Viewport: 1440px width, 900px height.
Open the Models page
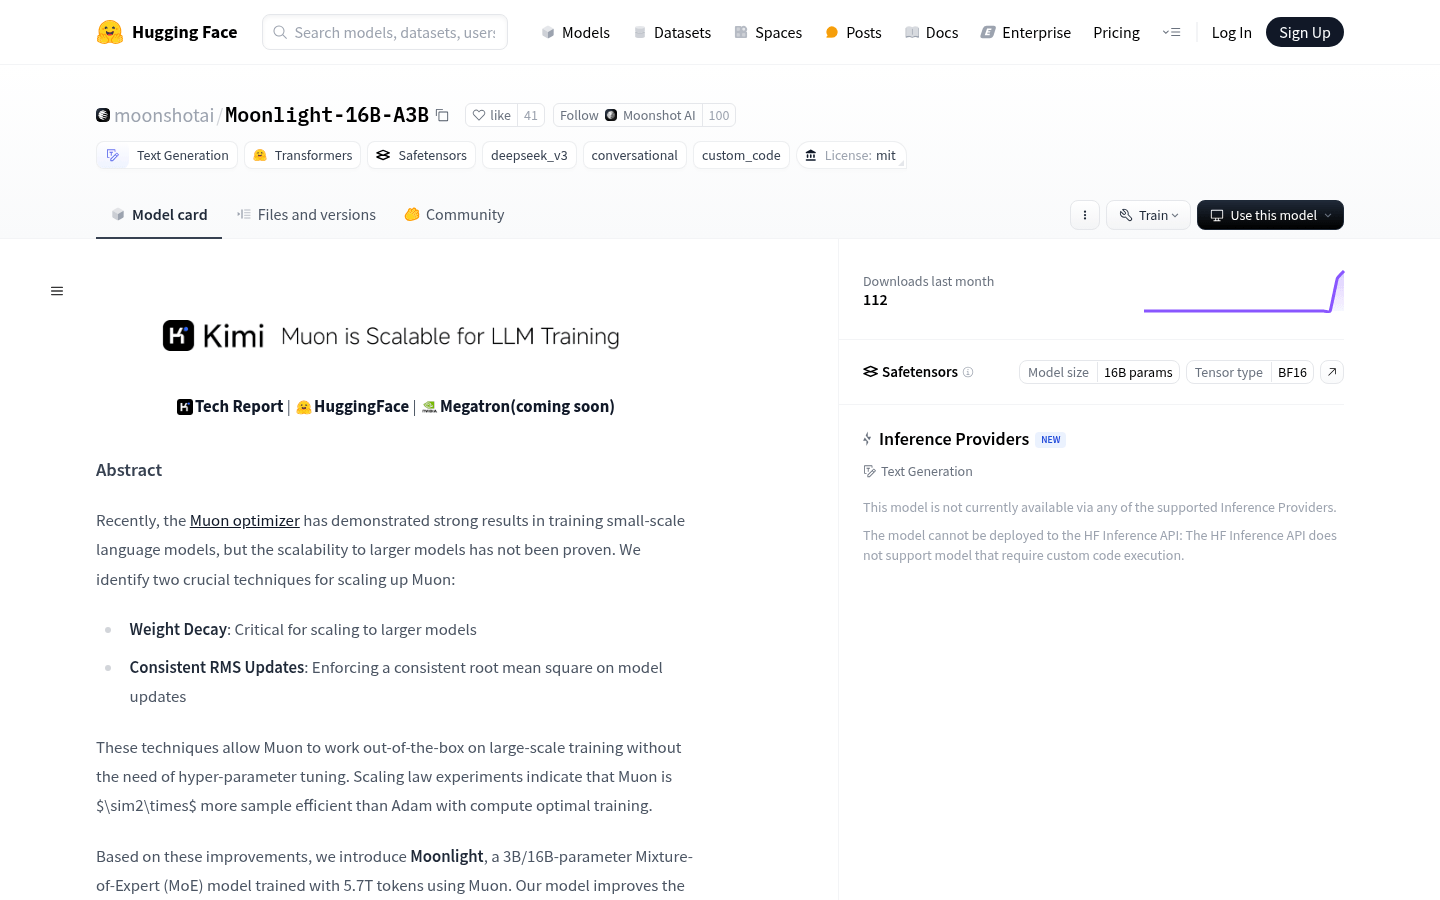(576, 32)
